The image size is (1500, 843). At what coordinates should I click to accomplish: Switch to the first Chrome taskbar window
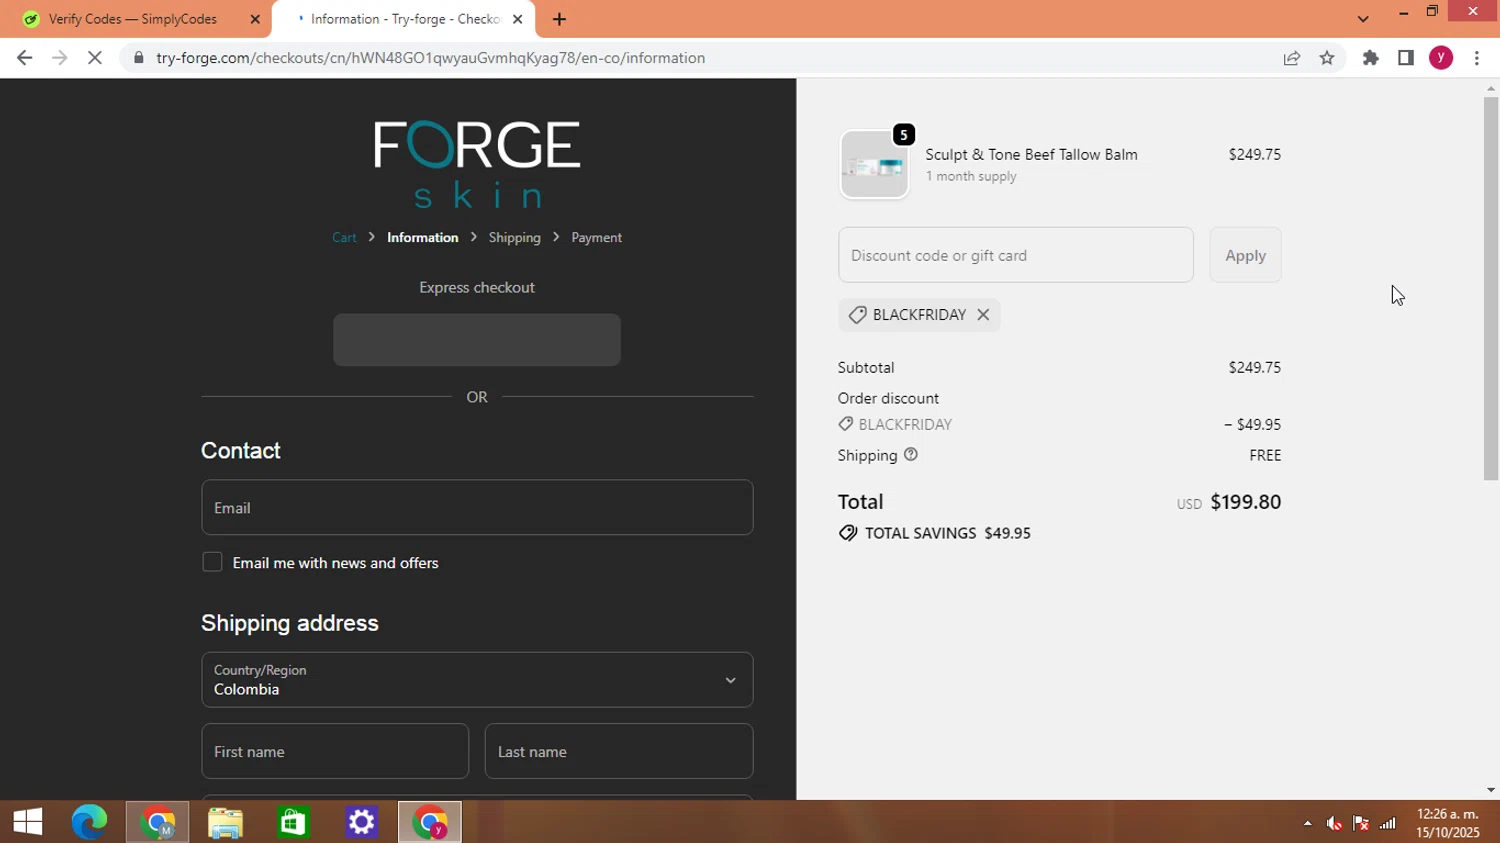(157, 822)
